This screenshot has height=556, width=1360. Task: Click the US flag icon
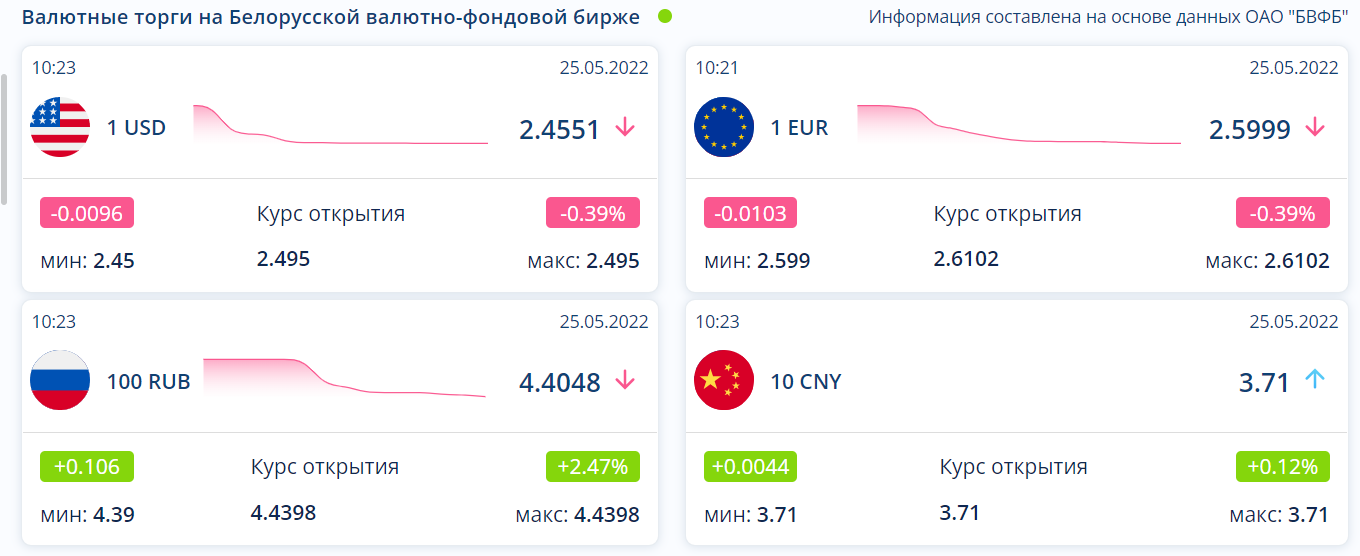pyautogui.click(x=60, y=127)
